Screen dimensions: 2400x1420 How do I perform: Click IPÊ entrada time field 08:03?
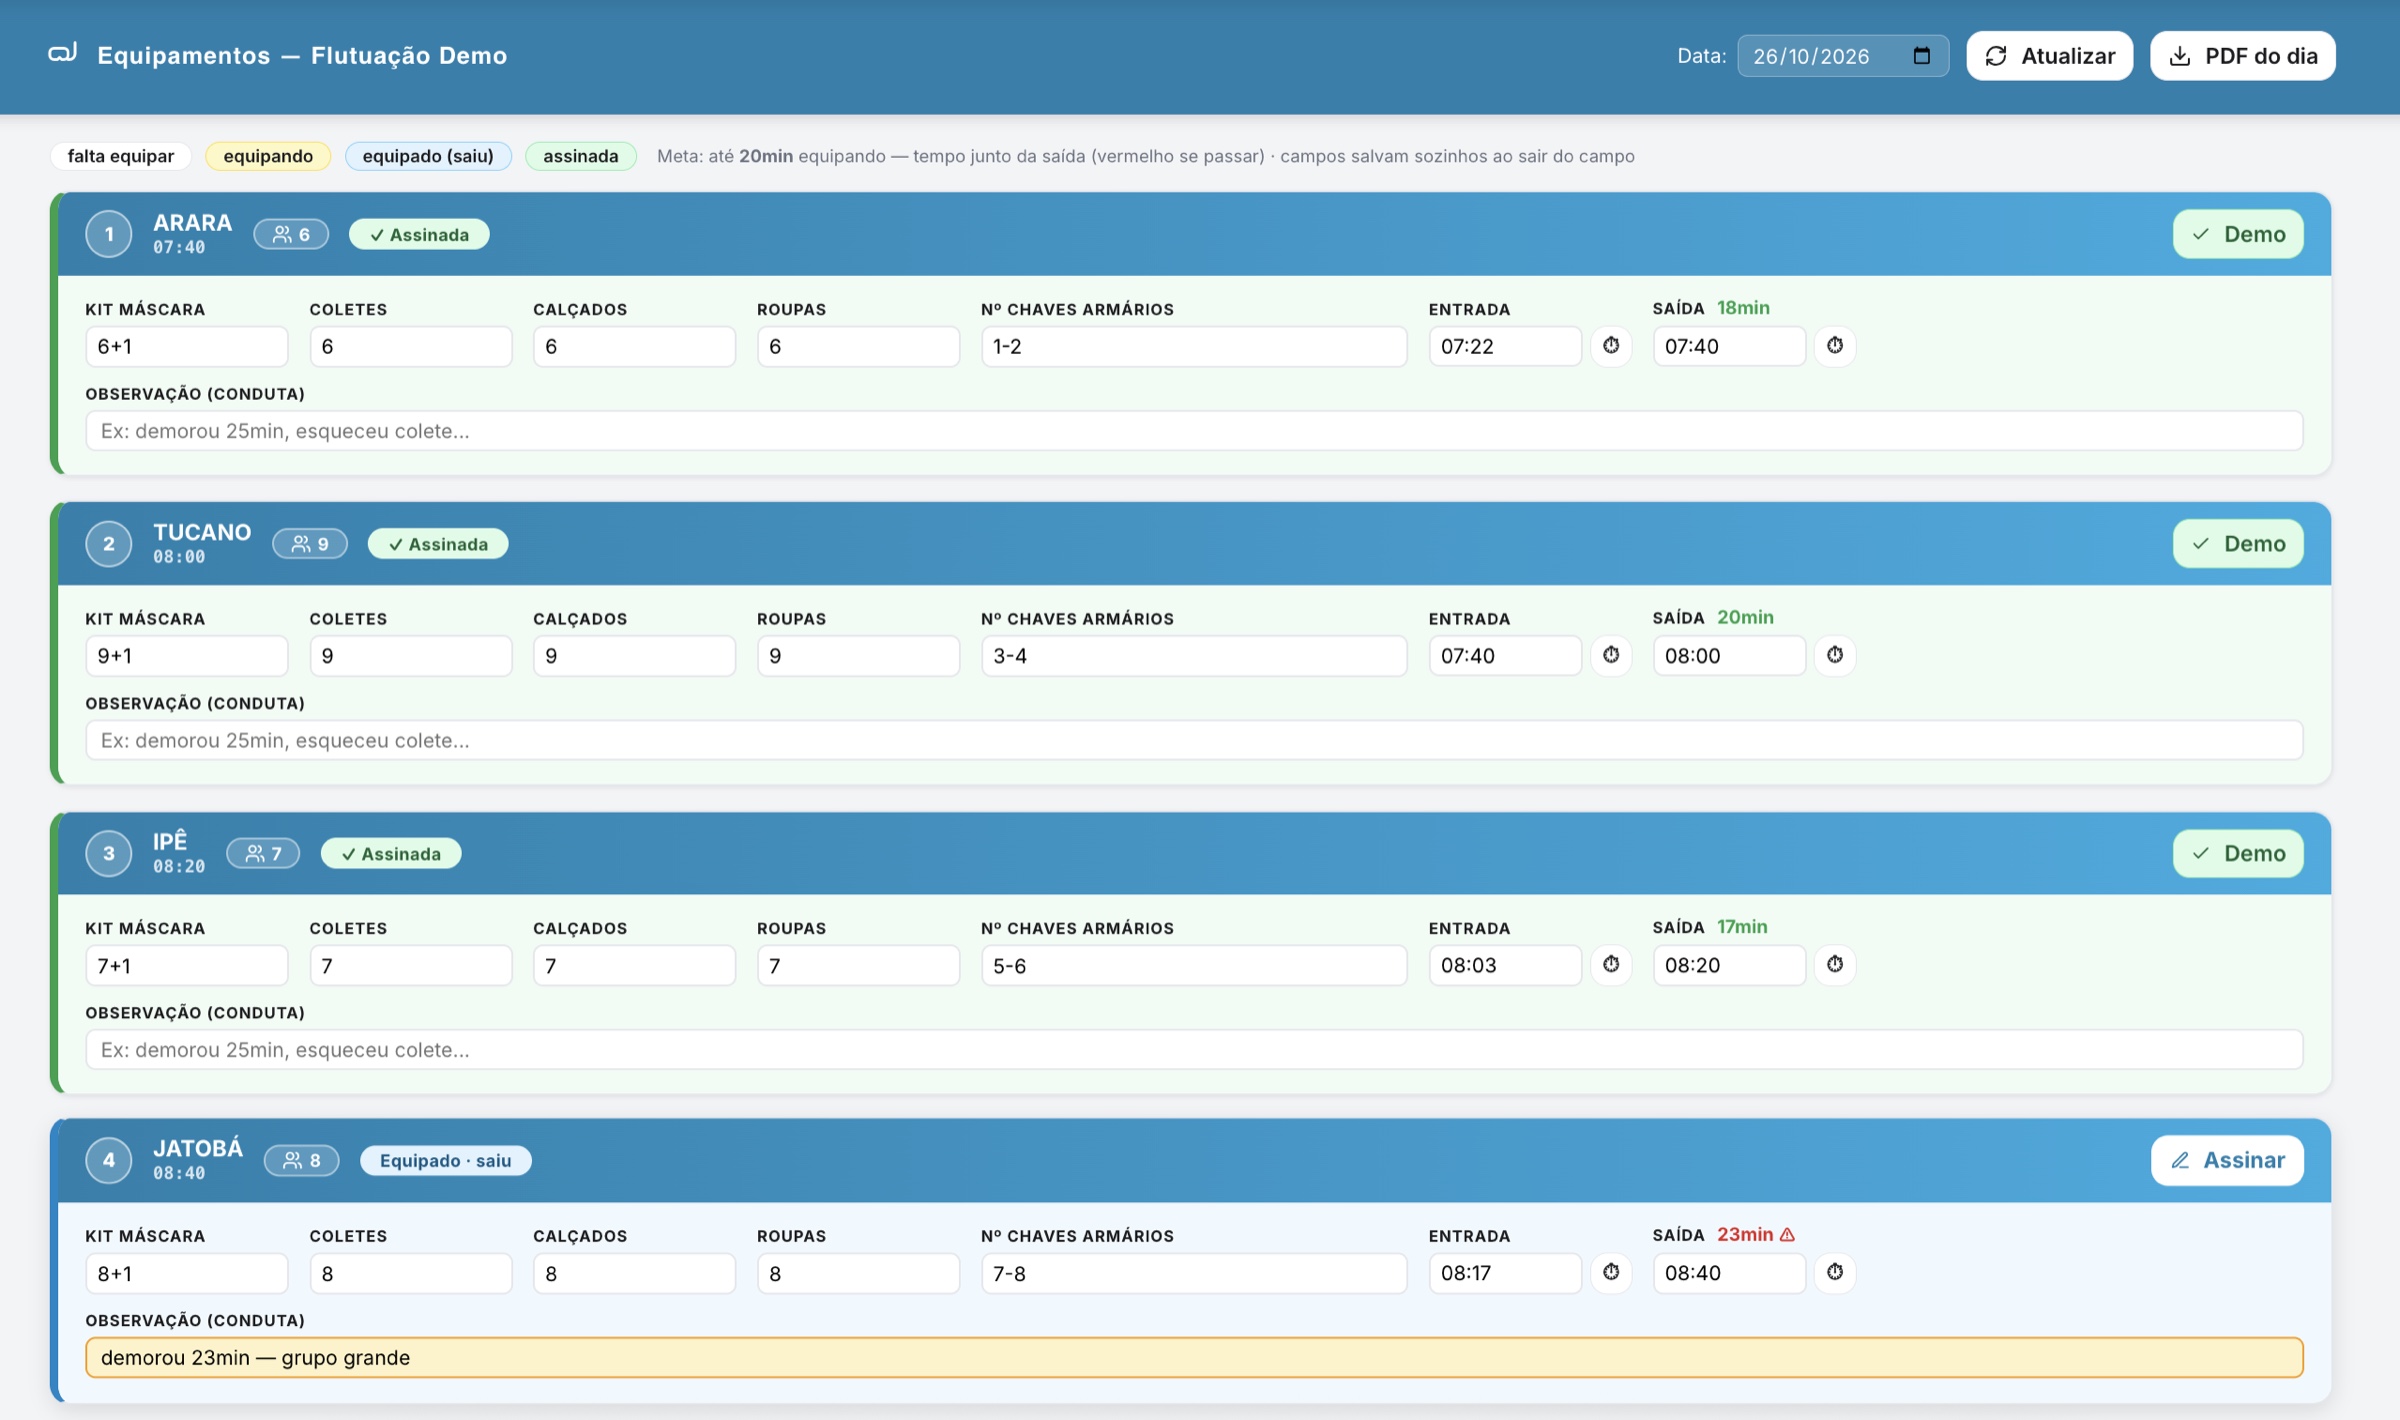tap(1505, 965)
